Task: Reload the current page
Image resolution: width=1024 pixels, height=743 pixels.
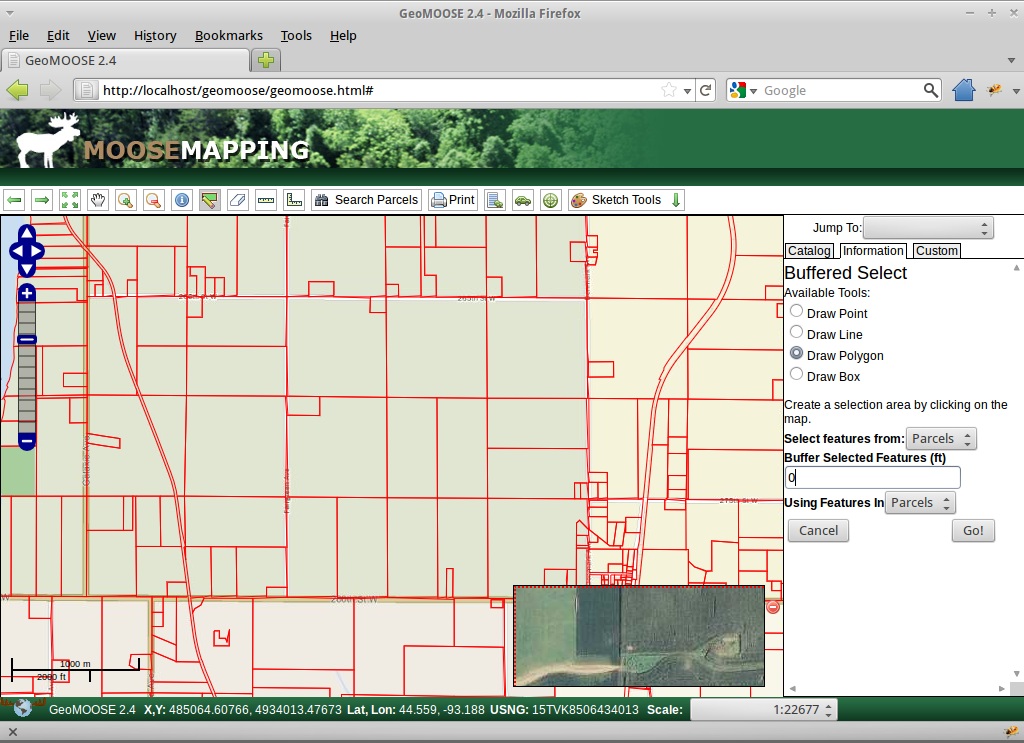Action: pyautogui.click(x=705, y=90)
